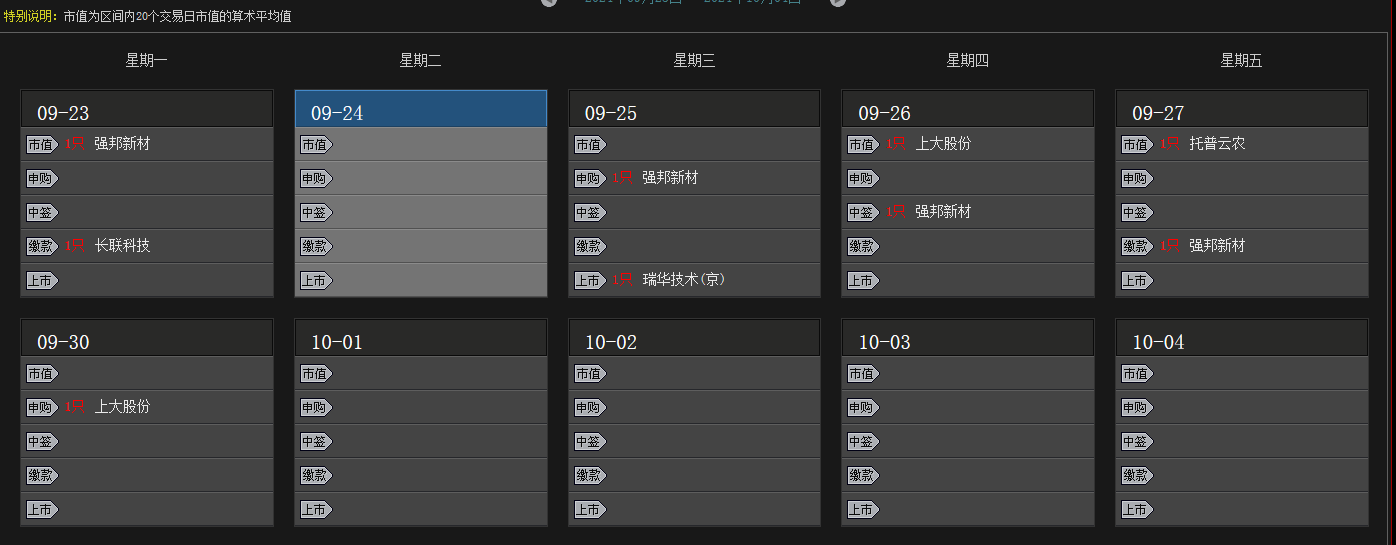Select the 10-02 date header
This screenshot has height=545, width=1396.
click(694, 338)
